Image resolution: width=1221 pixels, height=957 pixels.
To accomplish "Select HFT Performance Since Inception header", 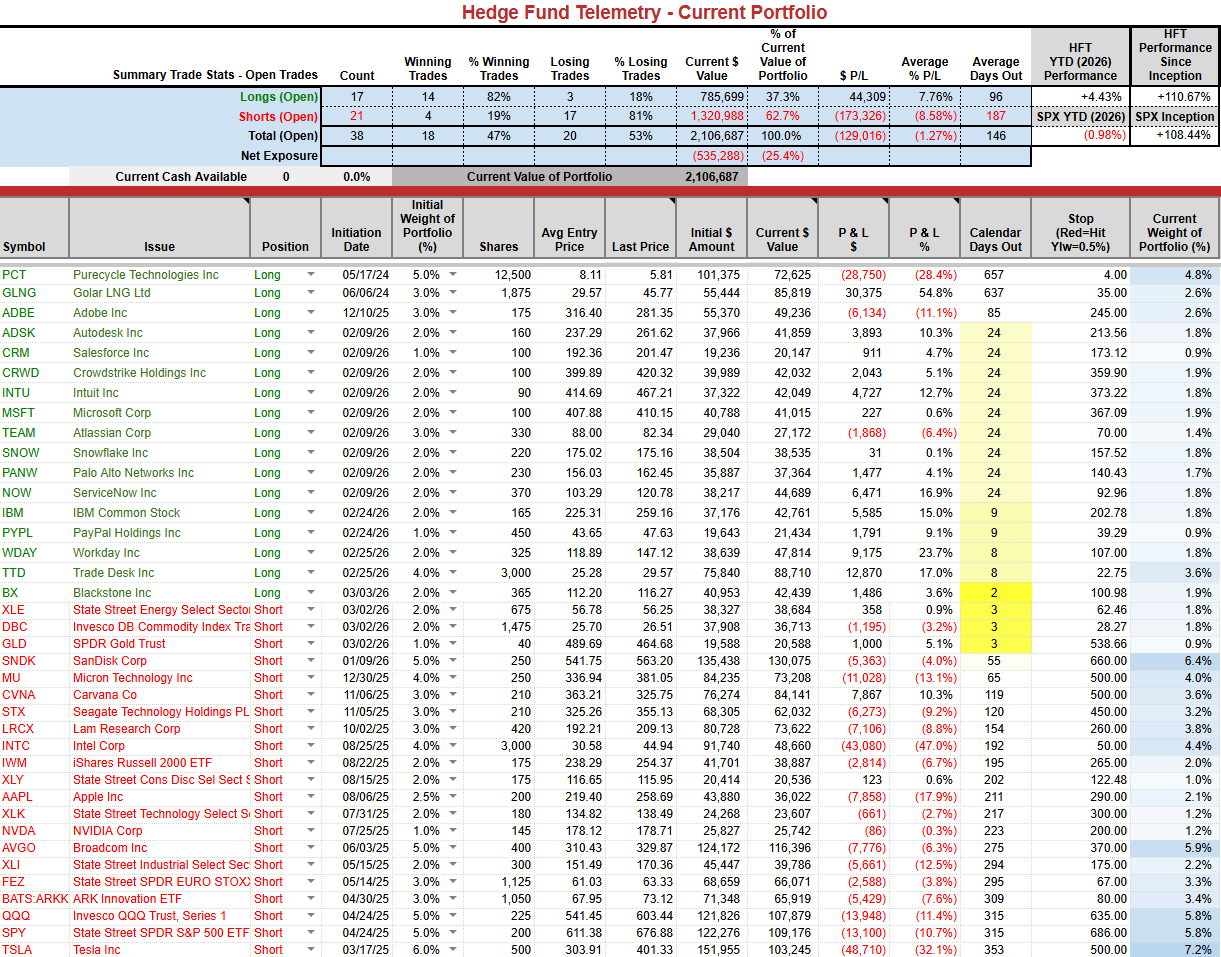I will coord(1175,55).
